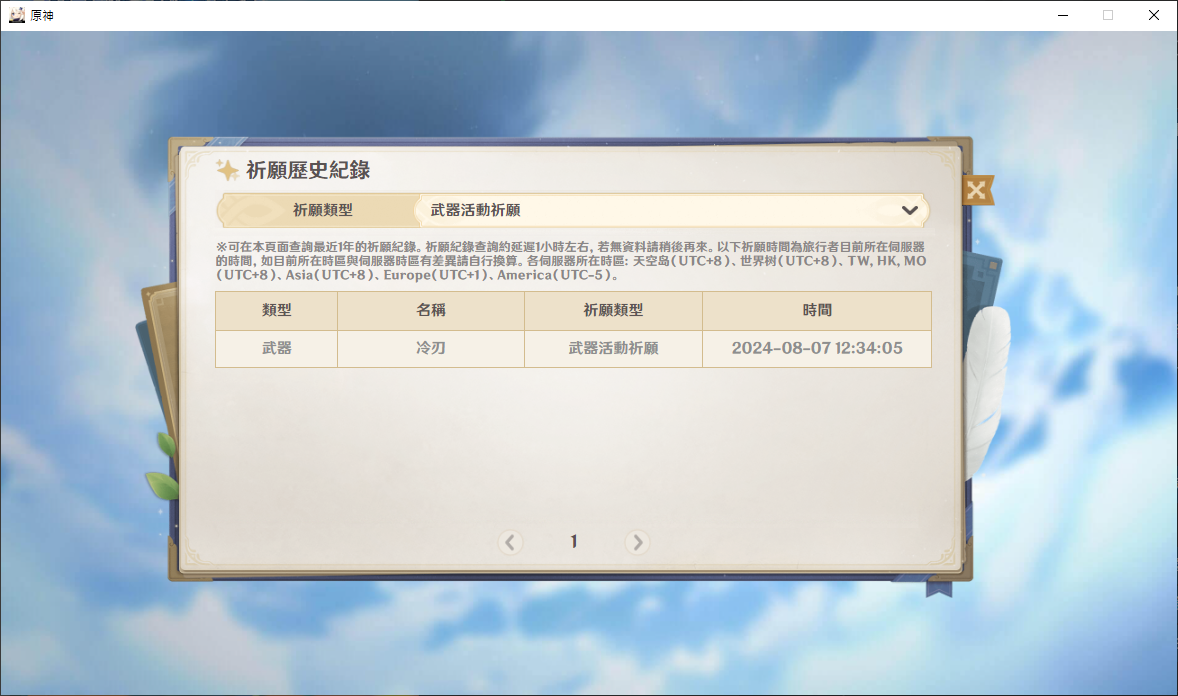Click the 祈願類型 column header in table
This screenshot has width=1178, height=696.
613,310
